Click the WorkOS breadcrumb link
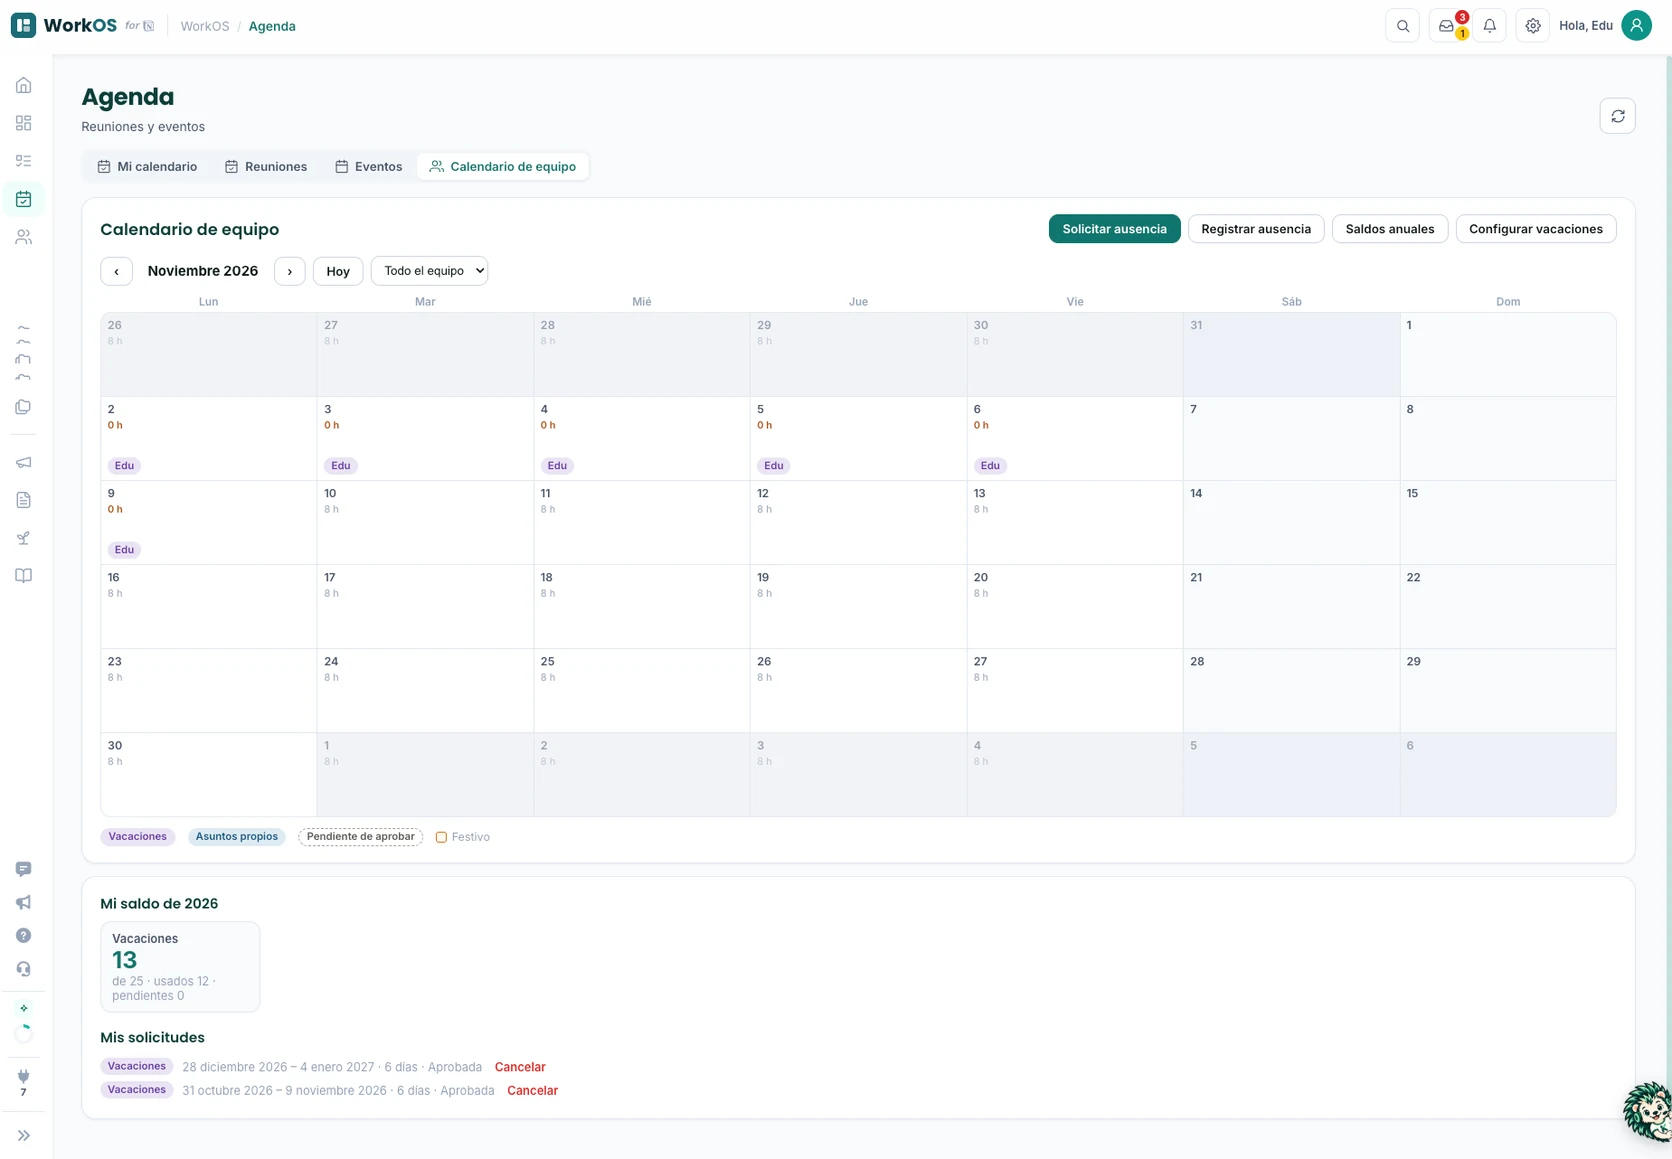This screenshot has height=1159, width=1672. point(205,26)
